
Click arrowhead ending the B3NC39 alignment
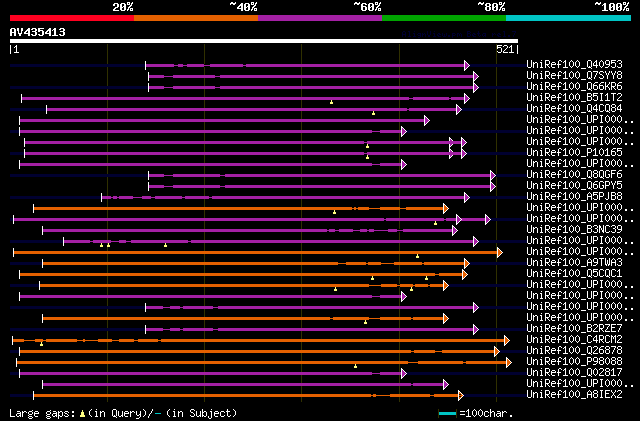point(455,231)
